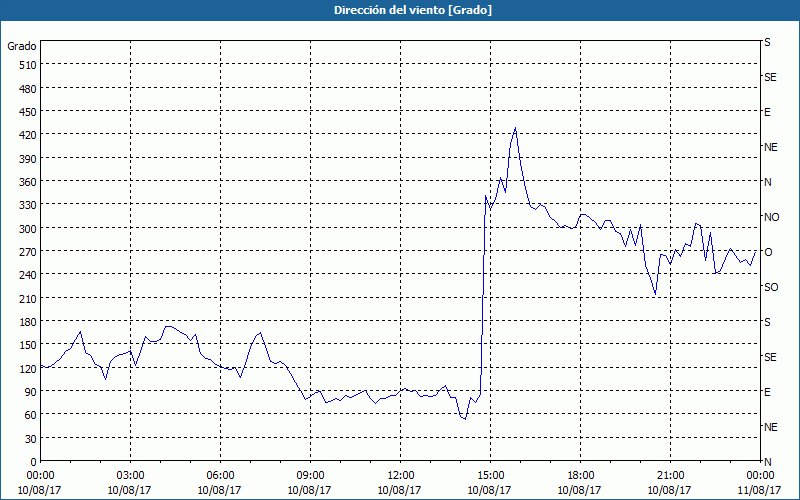Click the 06:00 time axis label
The image size is (800, 500).
220,476
